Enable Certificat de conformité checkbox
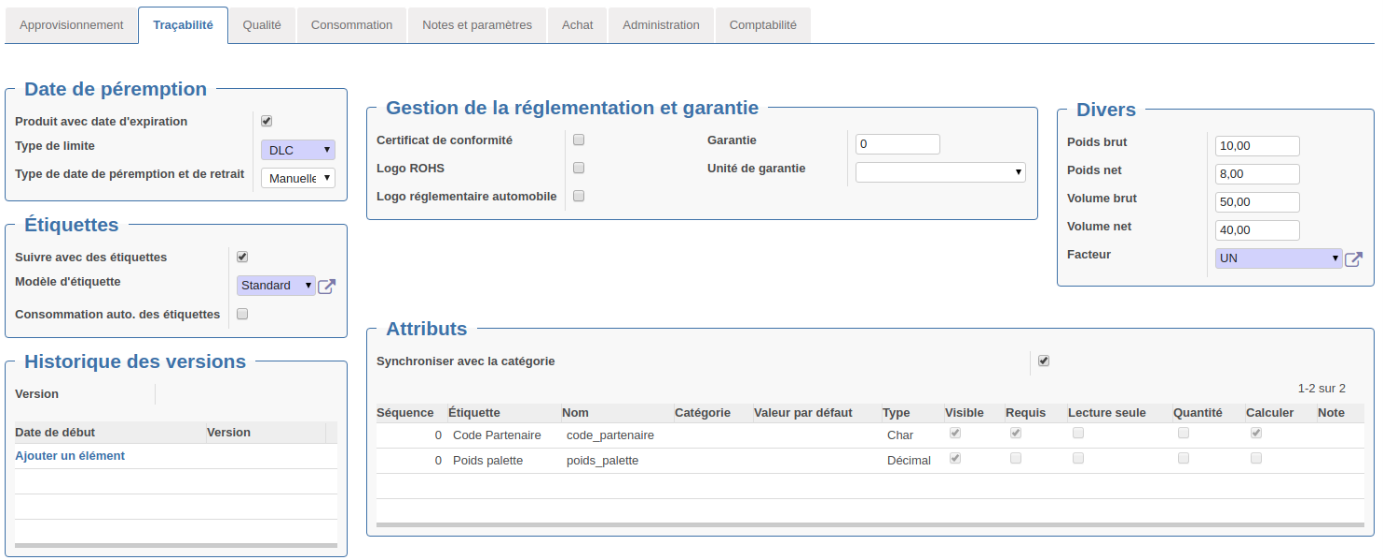Image resolution: width=1383 pixels, height=560 pixels. 578,140
